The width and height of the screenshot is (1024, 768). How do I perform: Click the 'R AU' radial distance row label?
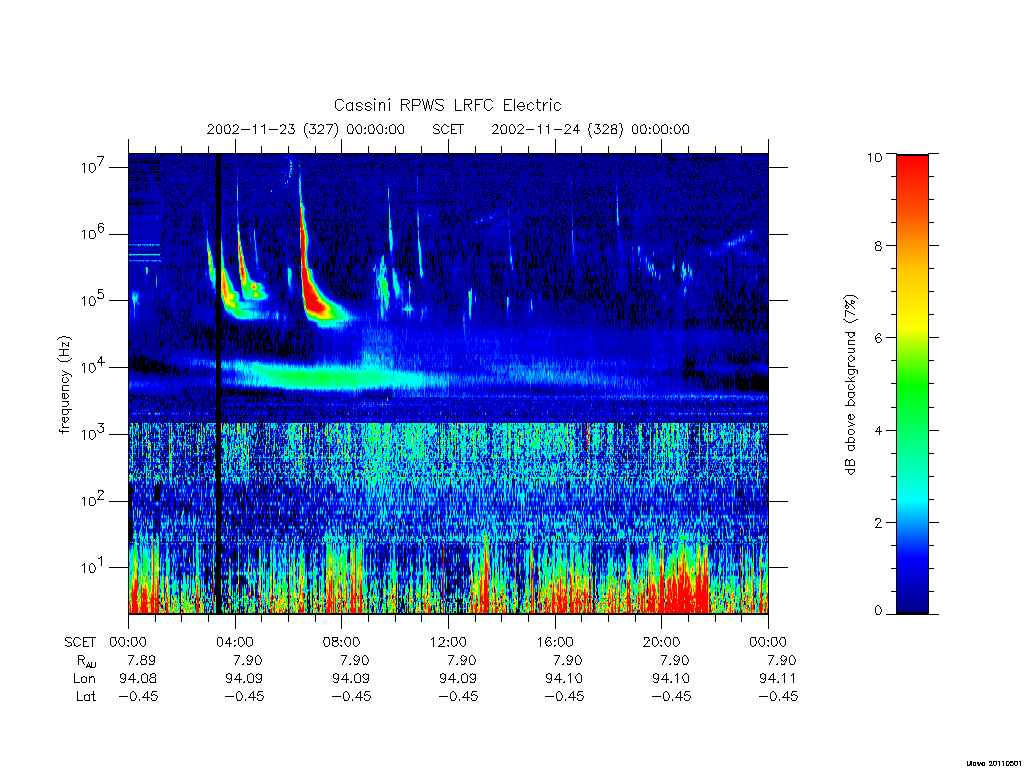86,661
